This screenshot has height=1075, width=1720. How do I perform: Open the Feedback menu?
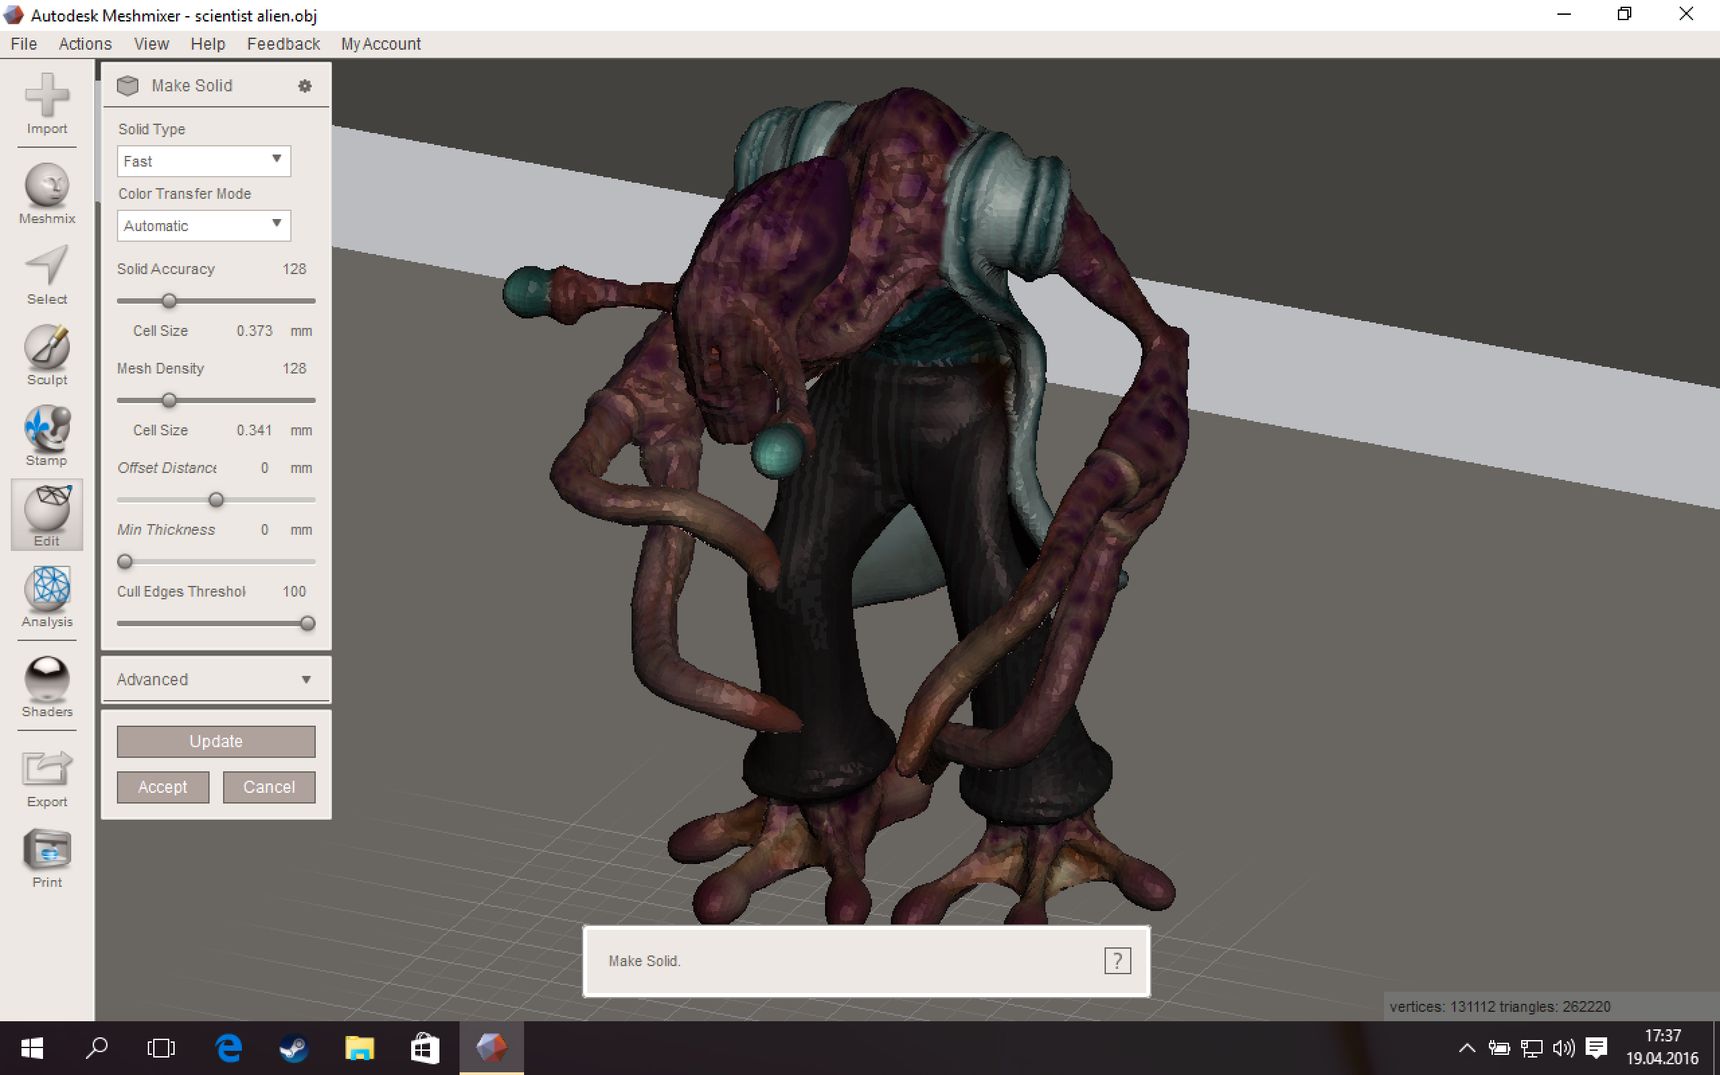click(x=283, y=44)
